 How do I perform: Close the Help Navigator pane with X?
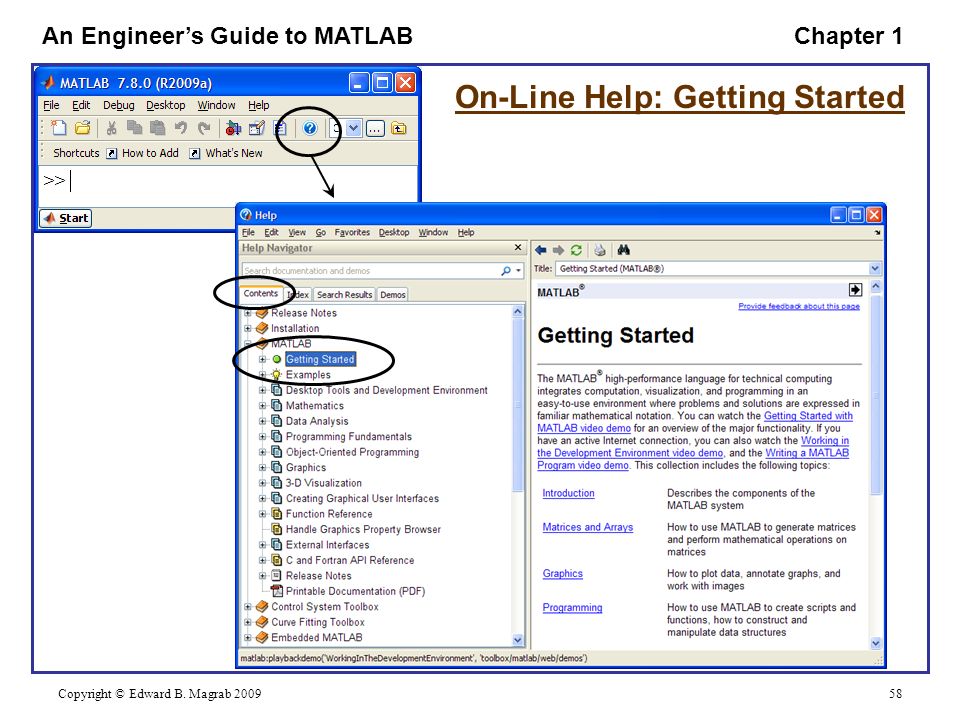(518, 247)
